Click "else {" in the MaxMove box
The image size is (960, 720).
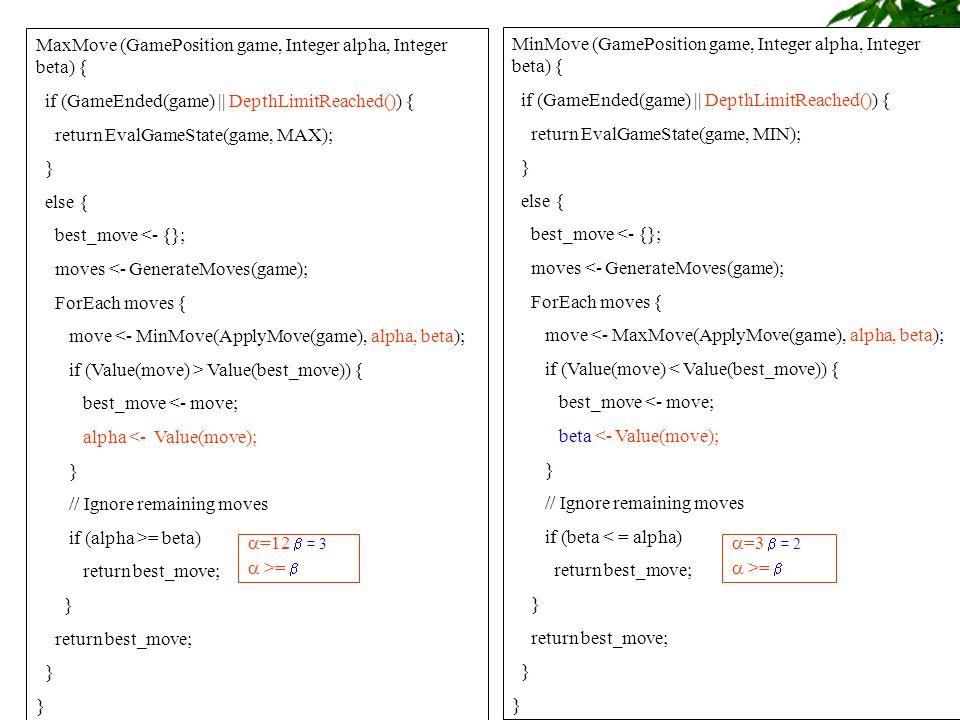(66, 202)
